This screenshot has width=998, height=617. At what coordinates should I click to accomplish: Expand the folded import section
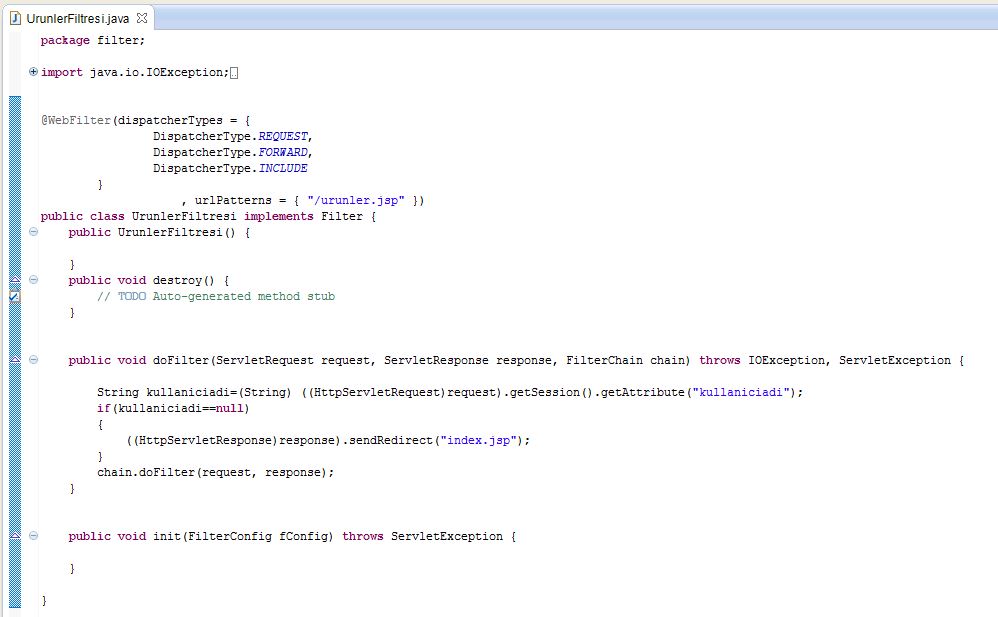click(x=33, y=72)
